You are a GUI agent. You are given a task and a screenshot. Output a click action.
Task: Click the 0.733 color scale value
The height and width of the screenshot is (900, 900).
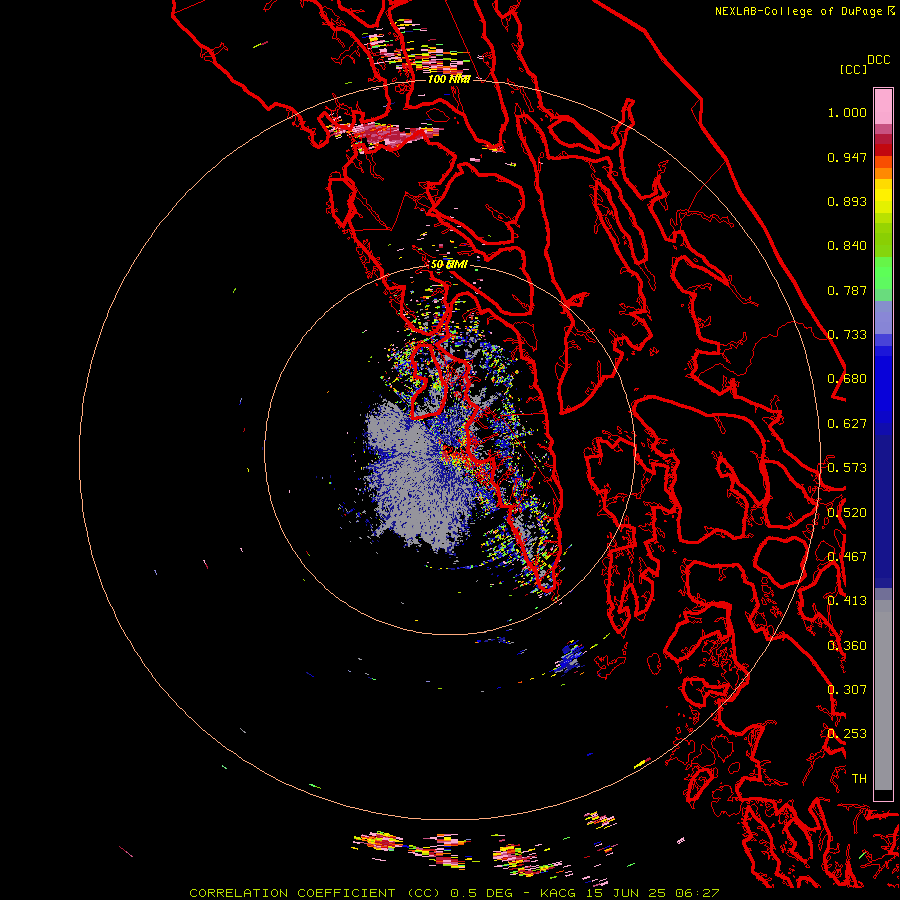tap(847, 335)
